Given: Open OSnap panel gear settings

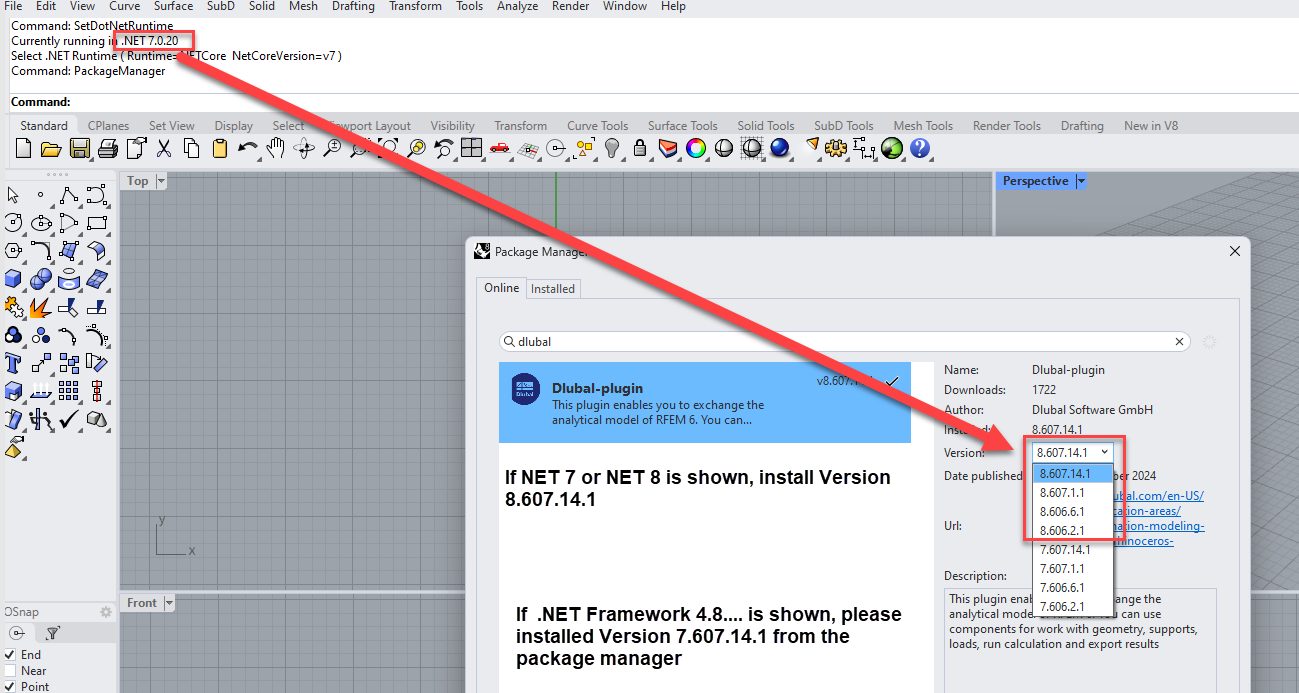Looking at the screenshot, I should (106, 612).
